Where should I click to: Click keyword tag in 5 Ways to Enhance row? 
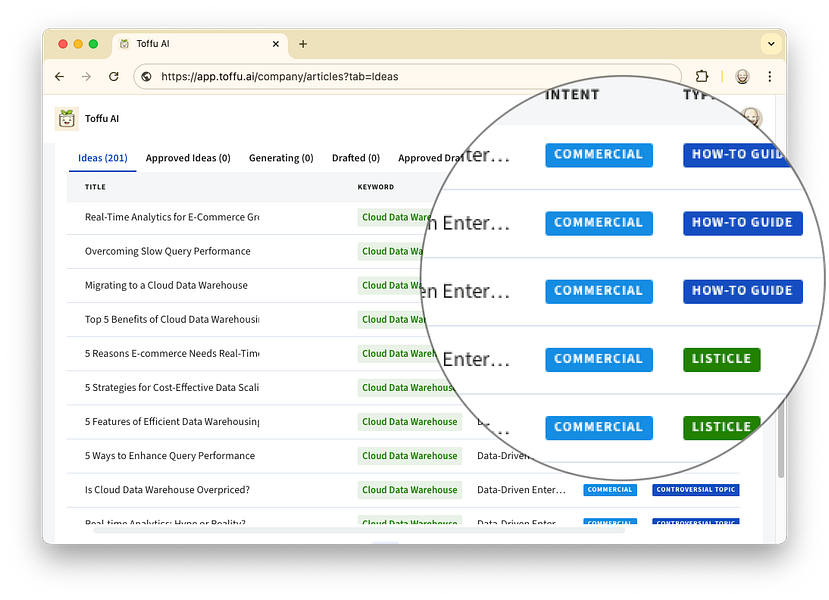(x=410, y=456)
